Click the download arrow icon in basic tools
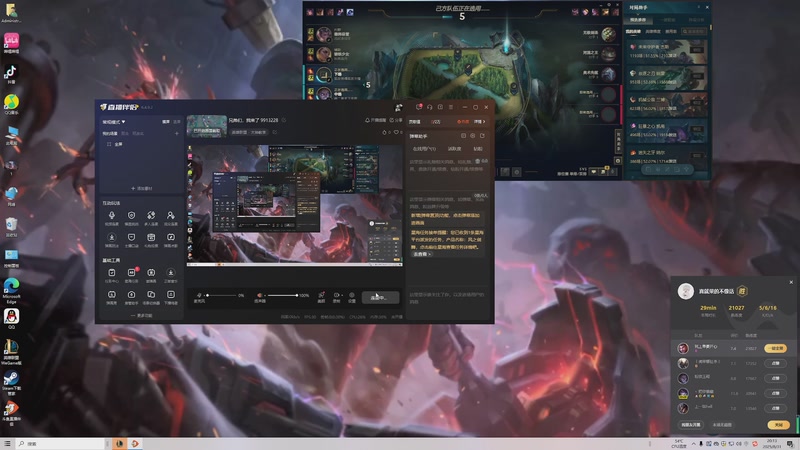The image size is (800, 450). [170, 273]
